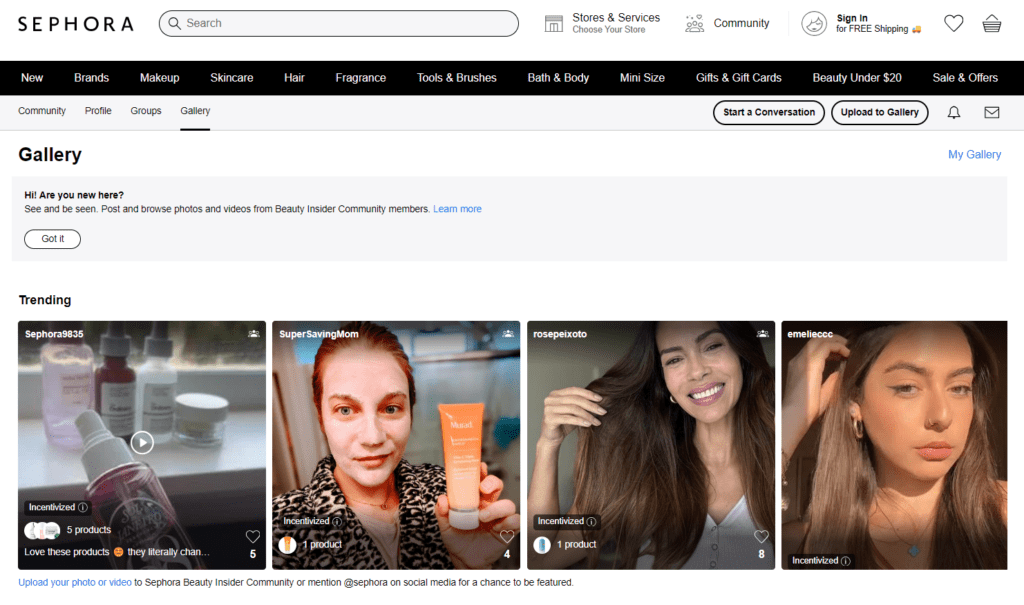
Task: Click the Stores & Services store icon
Action: 554,23
